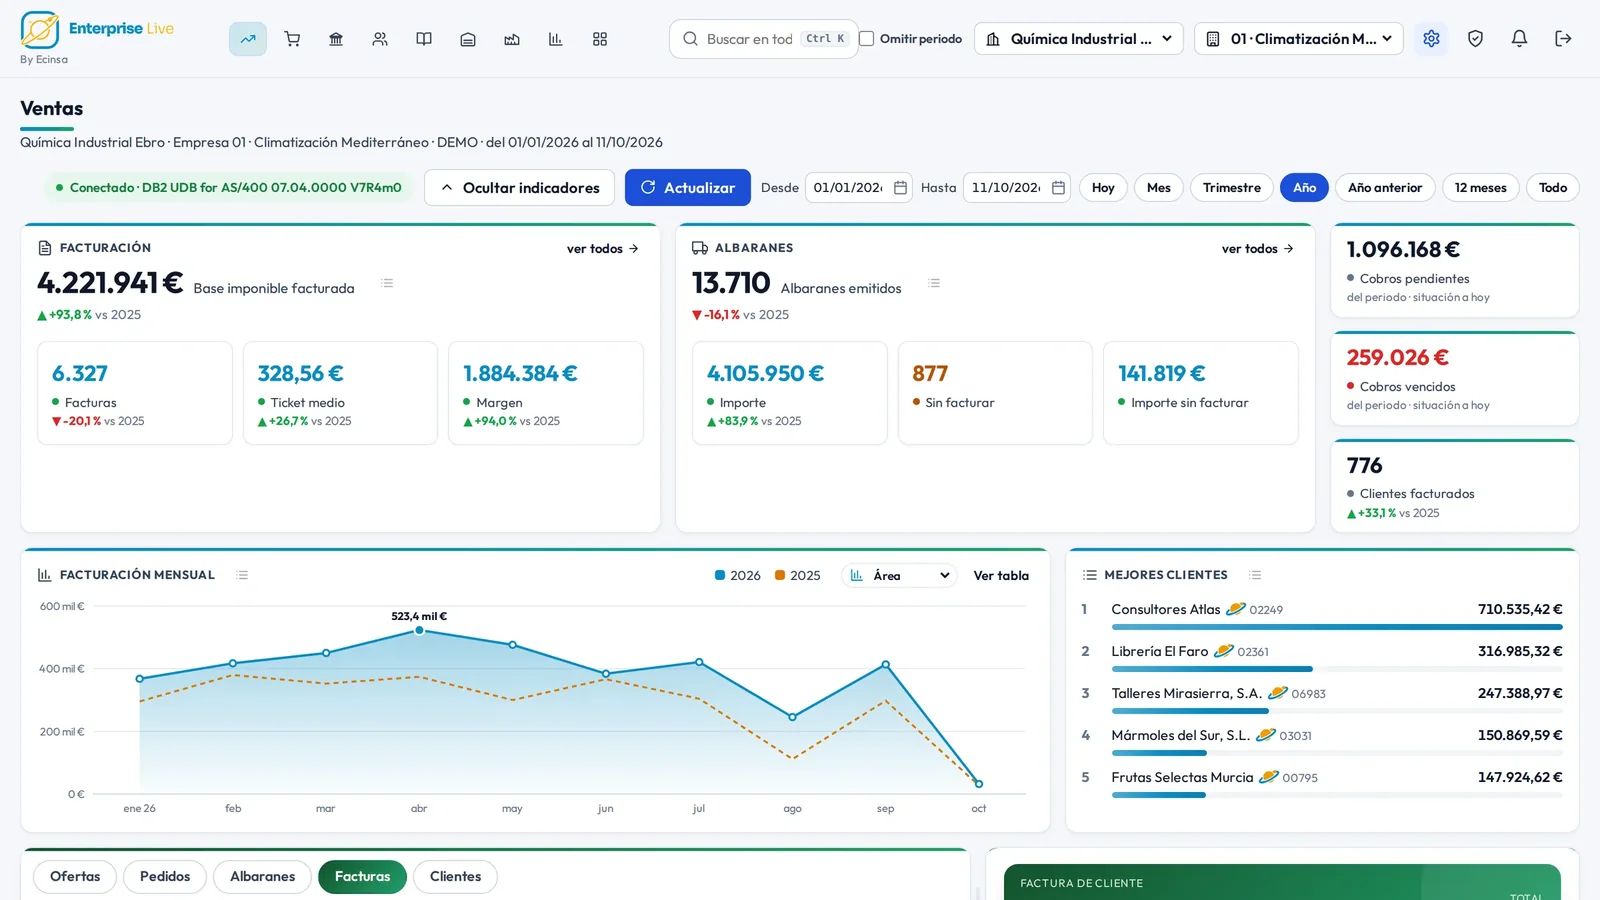The height and width of the screenshot is (900, 1600).
Task: Select the Mes period filter
Action: pyautogui.click(x=1159, y=188)
